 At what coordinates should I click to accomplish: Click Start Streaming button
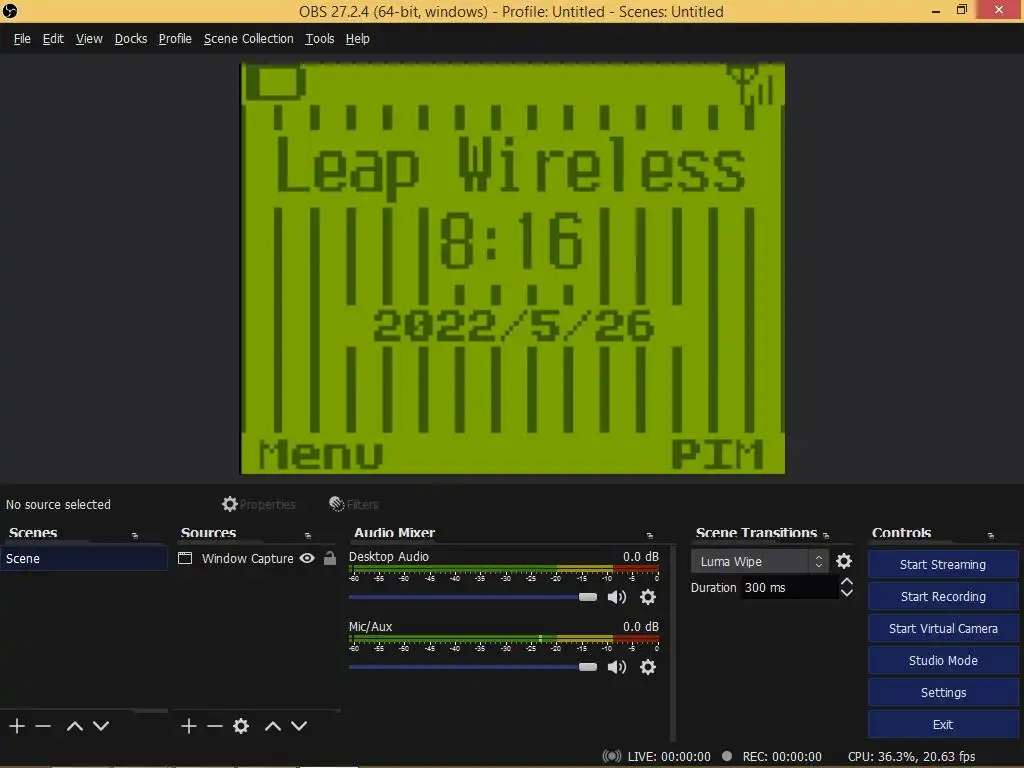click(x=943, y=564)
